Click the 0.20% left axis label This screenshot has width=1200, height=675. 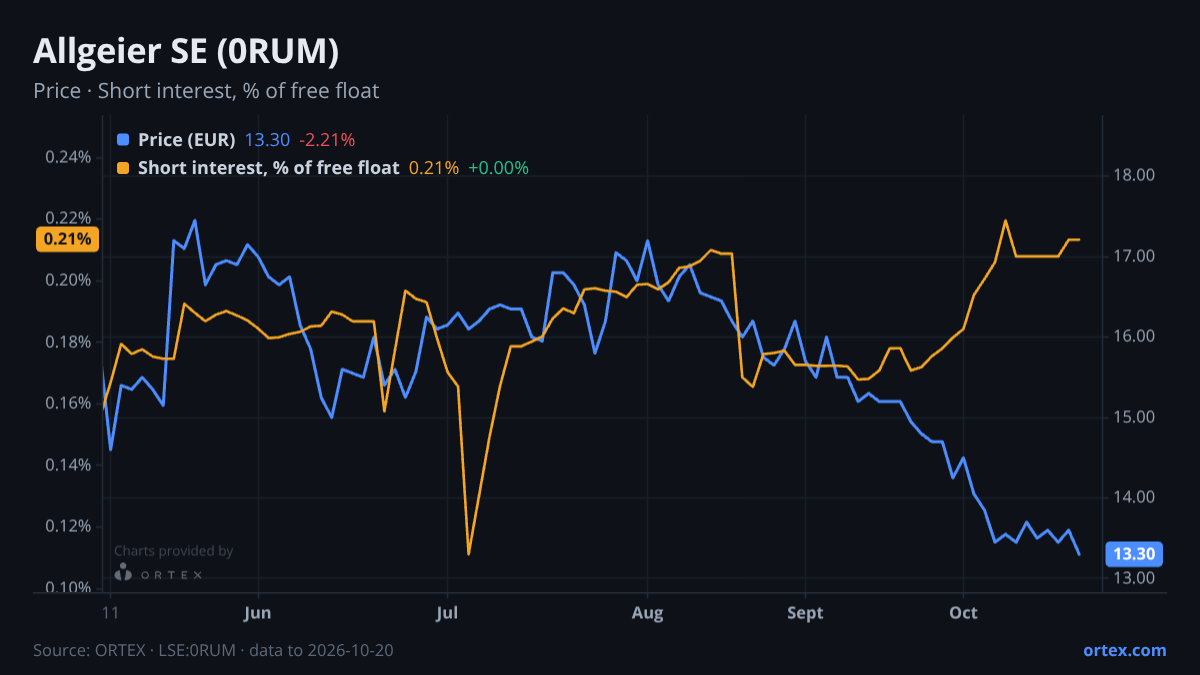point(68,280)
